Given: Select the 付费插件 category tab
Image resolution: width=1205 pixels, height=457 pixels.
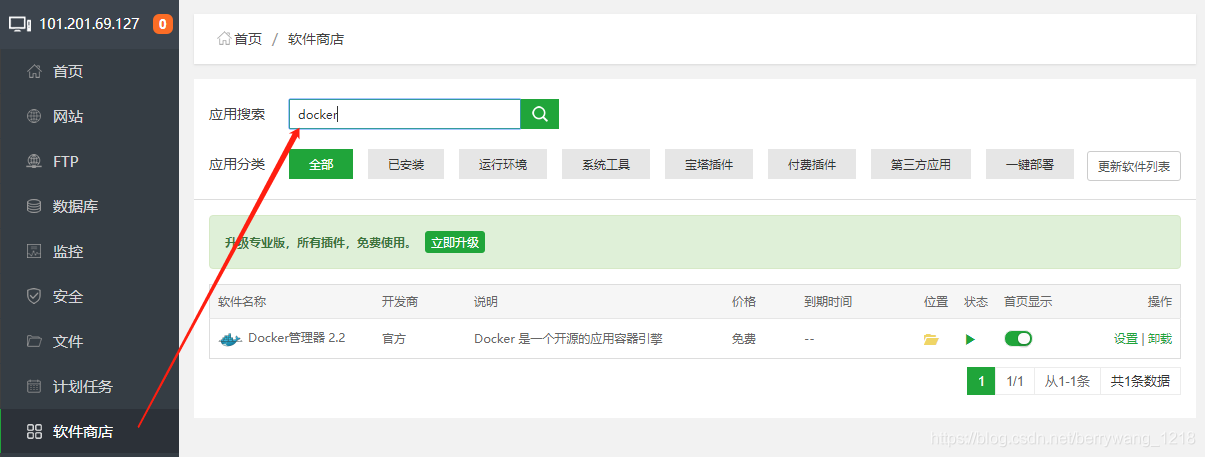Looking at the screenshot, I should pyautogui.click(x=812, y=164).
